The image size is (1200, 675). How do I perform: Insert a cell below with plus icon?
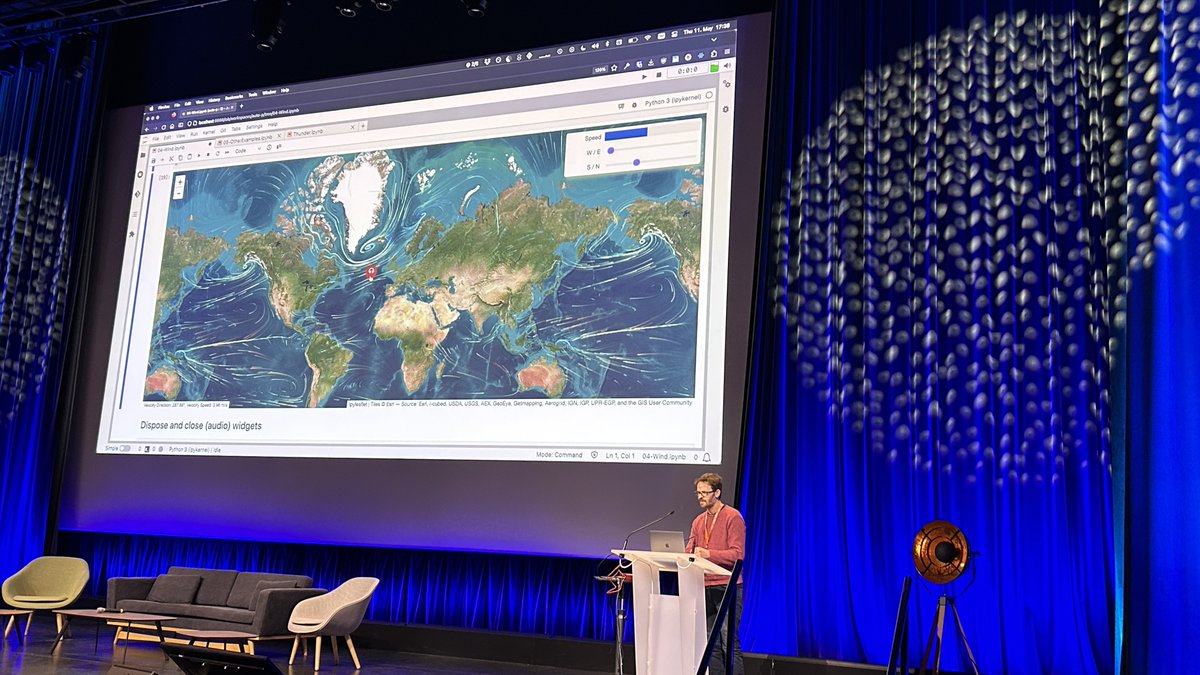[162, 160]
